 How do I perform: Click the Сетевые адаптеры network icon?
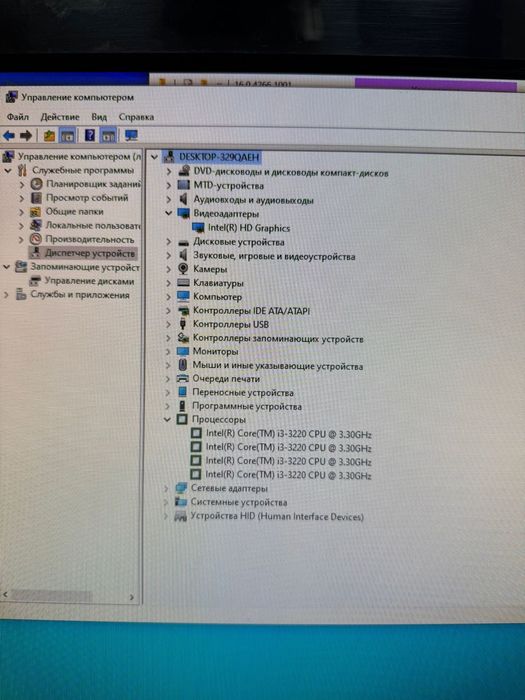(181, 488)
